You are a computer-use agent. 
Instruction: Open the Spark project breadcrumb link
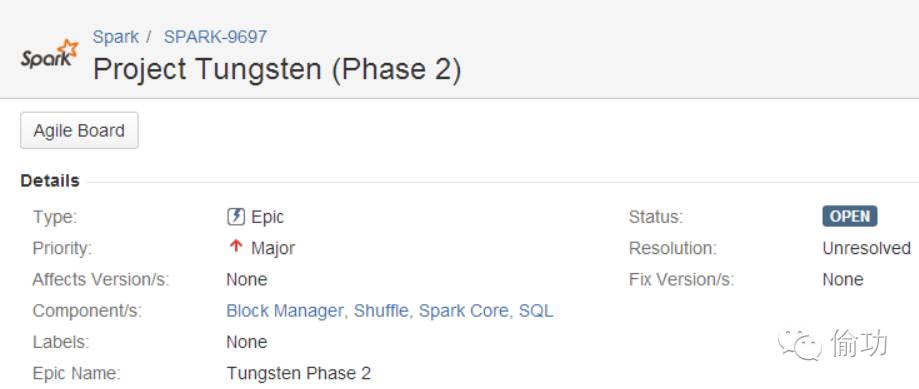coord(115,37)
